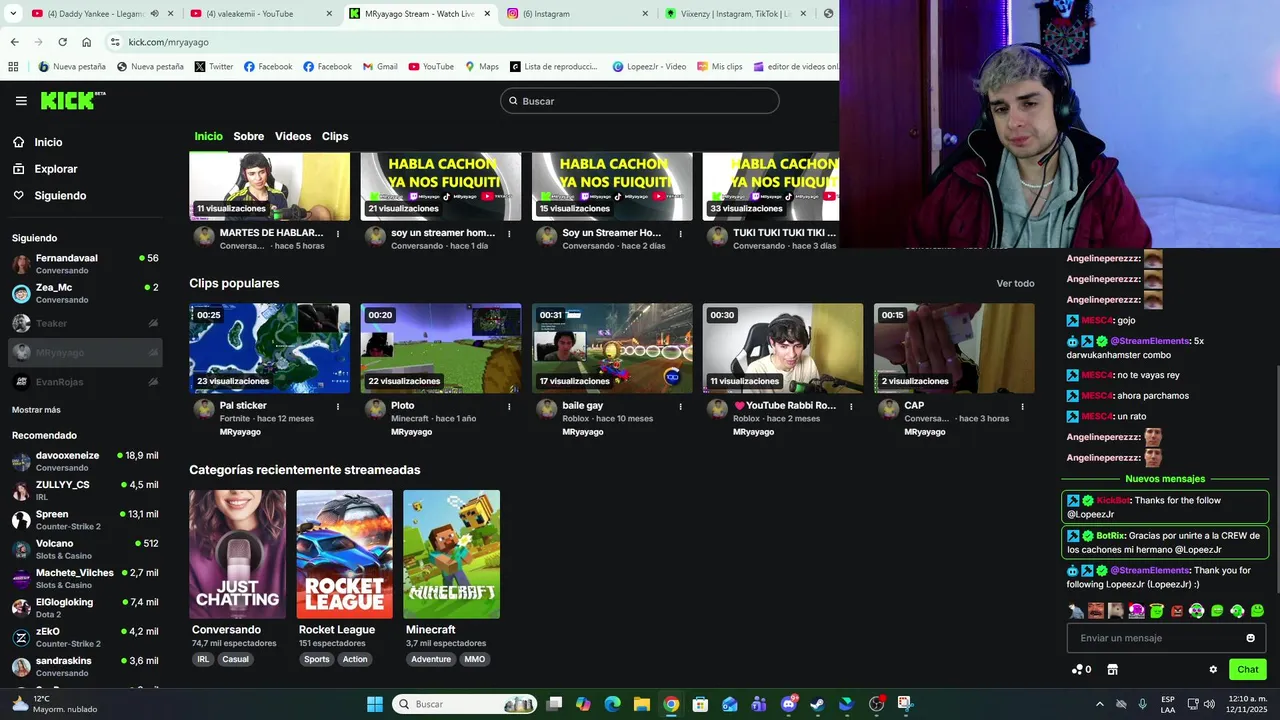The height and width of the screenshot is (720, 1280).
Task: Click the Casual tag under Conversando
Action: [235, 660]
